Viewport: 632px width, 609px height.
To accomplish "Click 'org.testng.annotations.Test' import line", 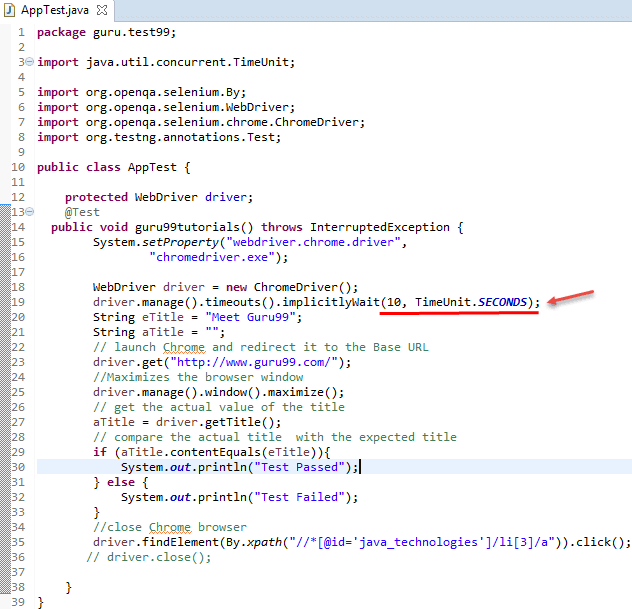I will point(159,137).
